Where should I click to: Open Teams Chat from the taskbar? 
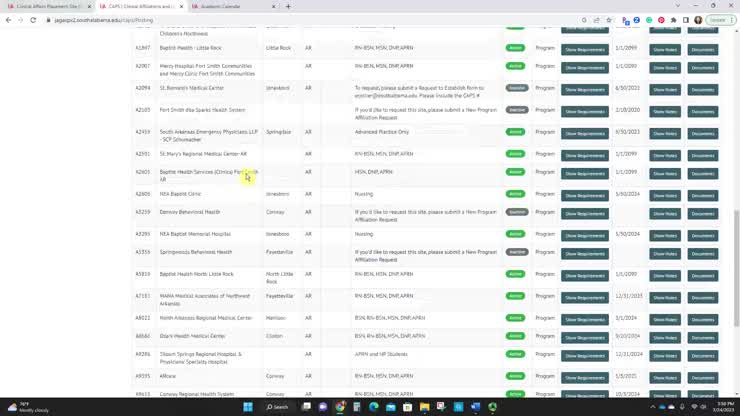pyautogui.click(x=323, y=407)
